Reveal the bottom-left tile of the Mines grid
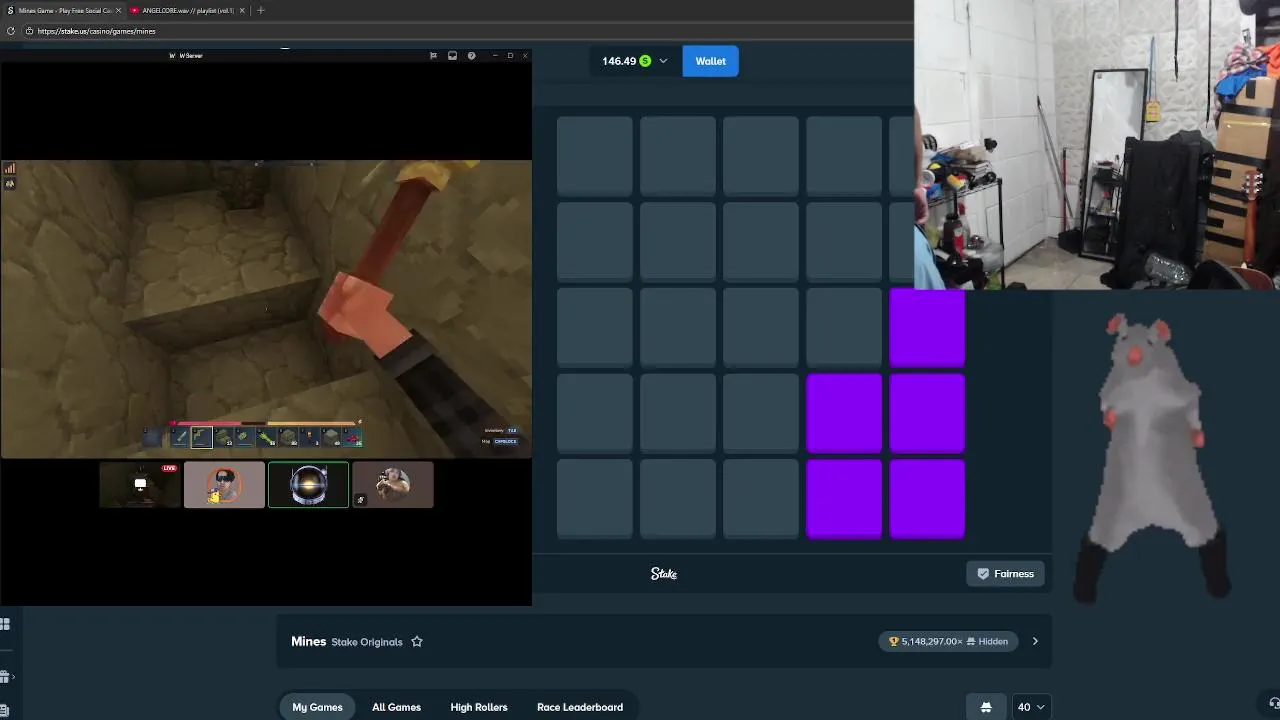 (x=595, y=498)
